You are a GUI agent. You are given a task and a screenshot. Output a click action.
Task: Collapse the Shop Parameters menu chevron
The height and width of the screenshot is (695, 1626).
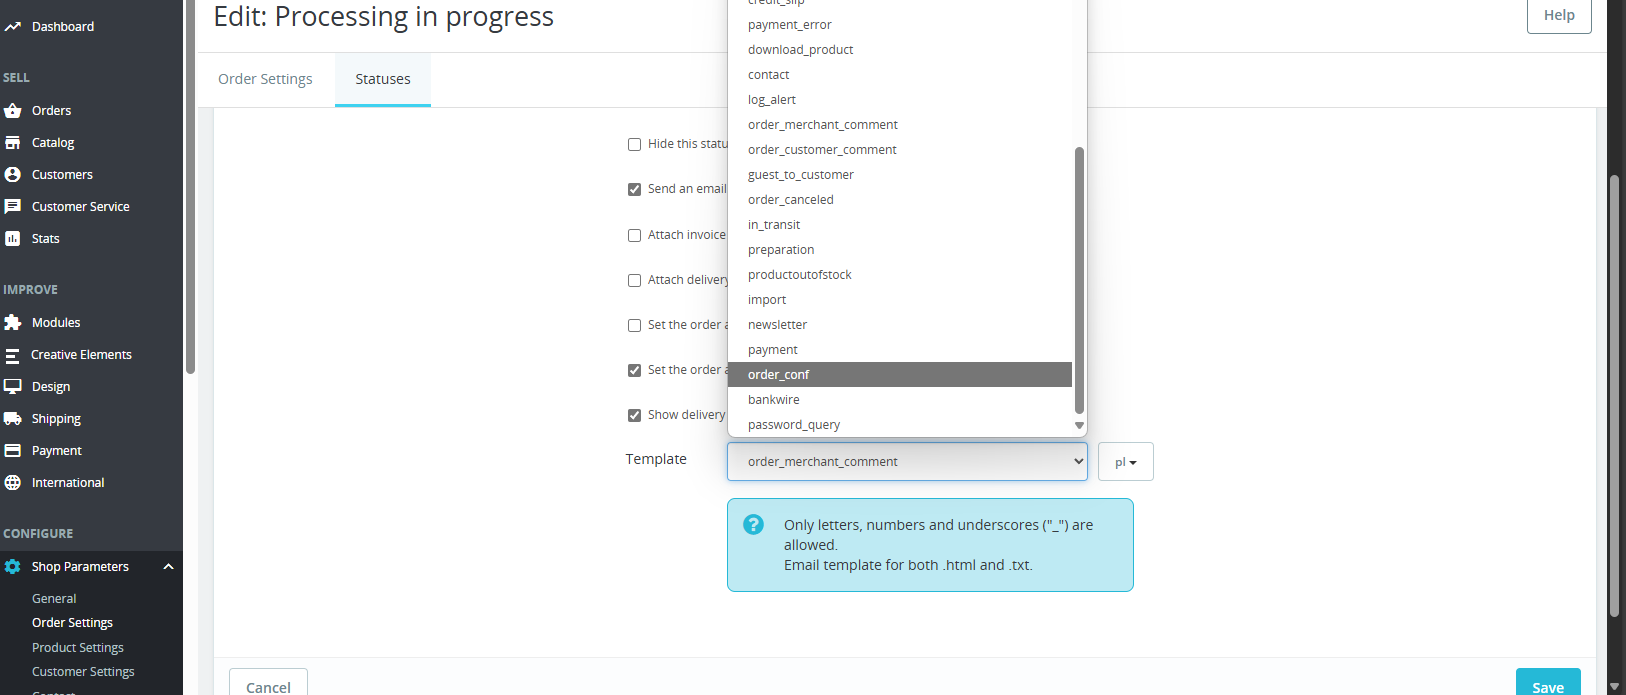pyautogui.click(x=169, y=567)
